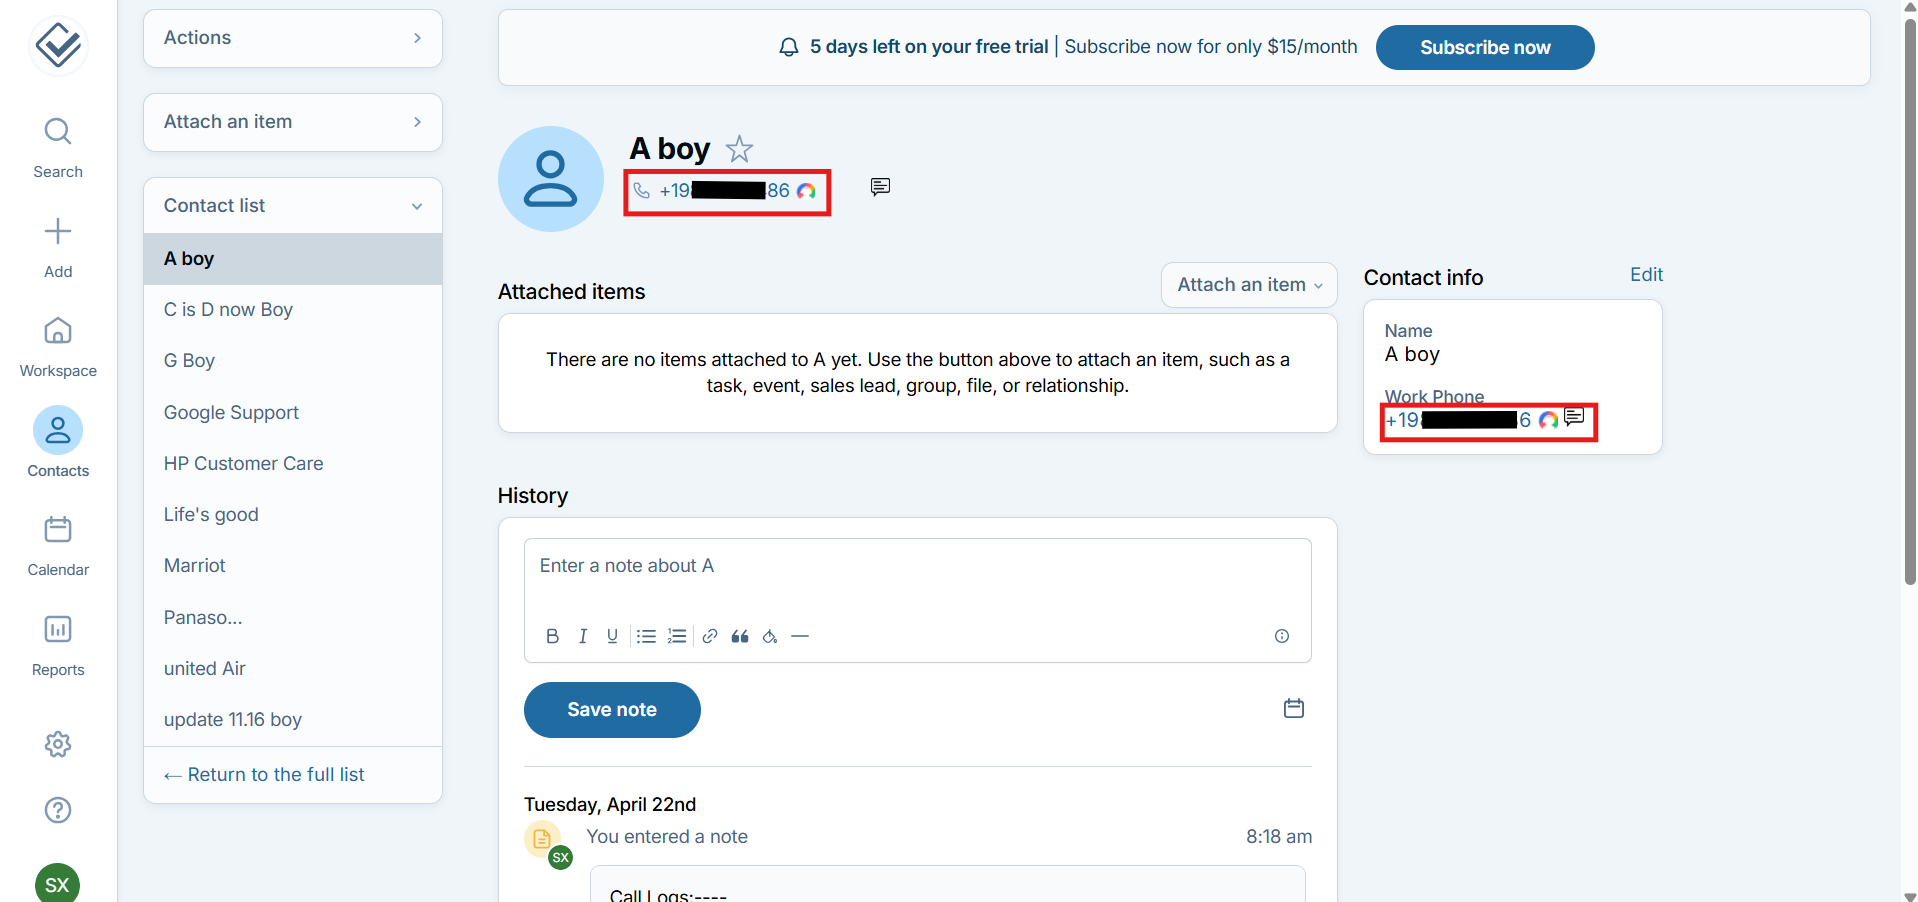Viewport: 1918px width, 902px height.
Task: Open highlight color fill tool
Action: pyautogui.click(x=770, y=636)
